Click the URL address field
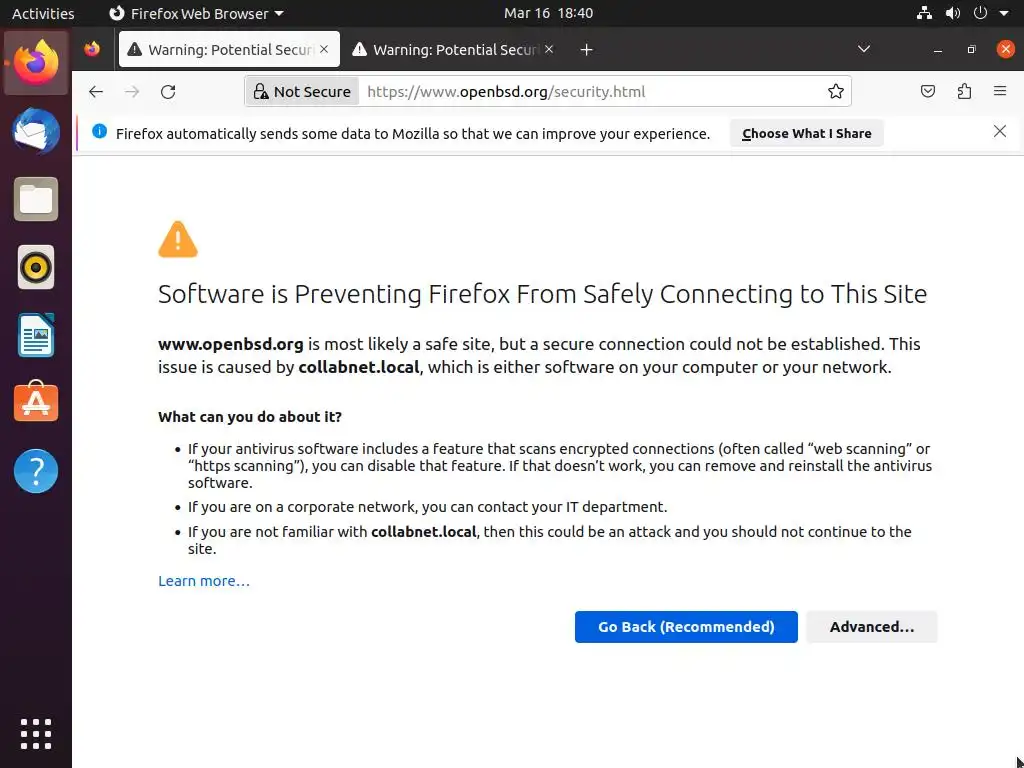Screen dimensions: 1024x768 [x=590, y=92]
